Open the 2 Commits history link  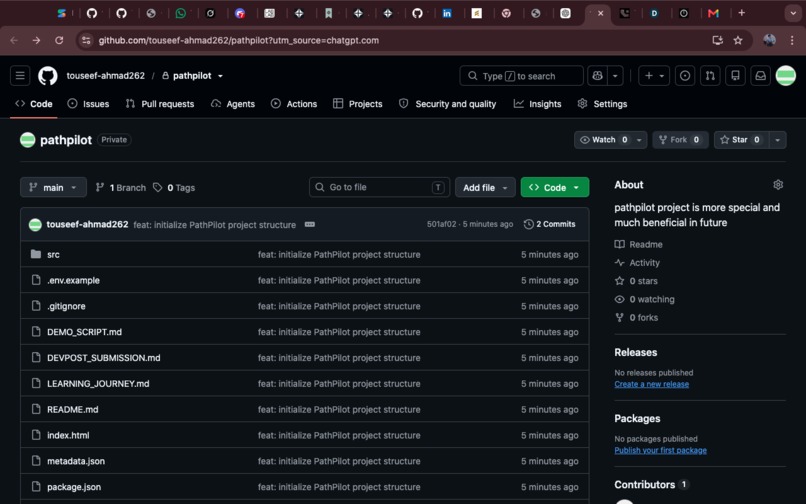click(x=549, y=224)
